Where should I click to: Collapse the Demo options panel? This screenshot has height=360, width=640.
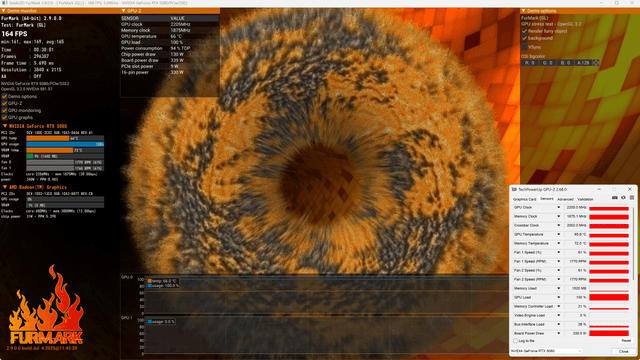(523, 11)
